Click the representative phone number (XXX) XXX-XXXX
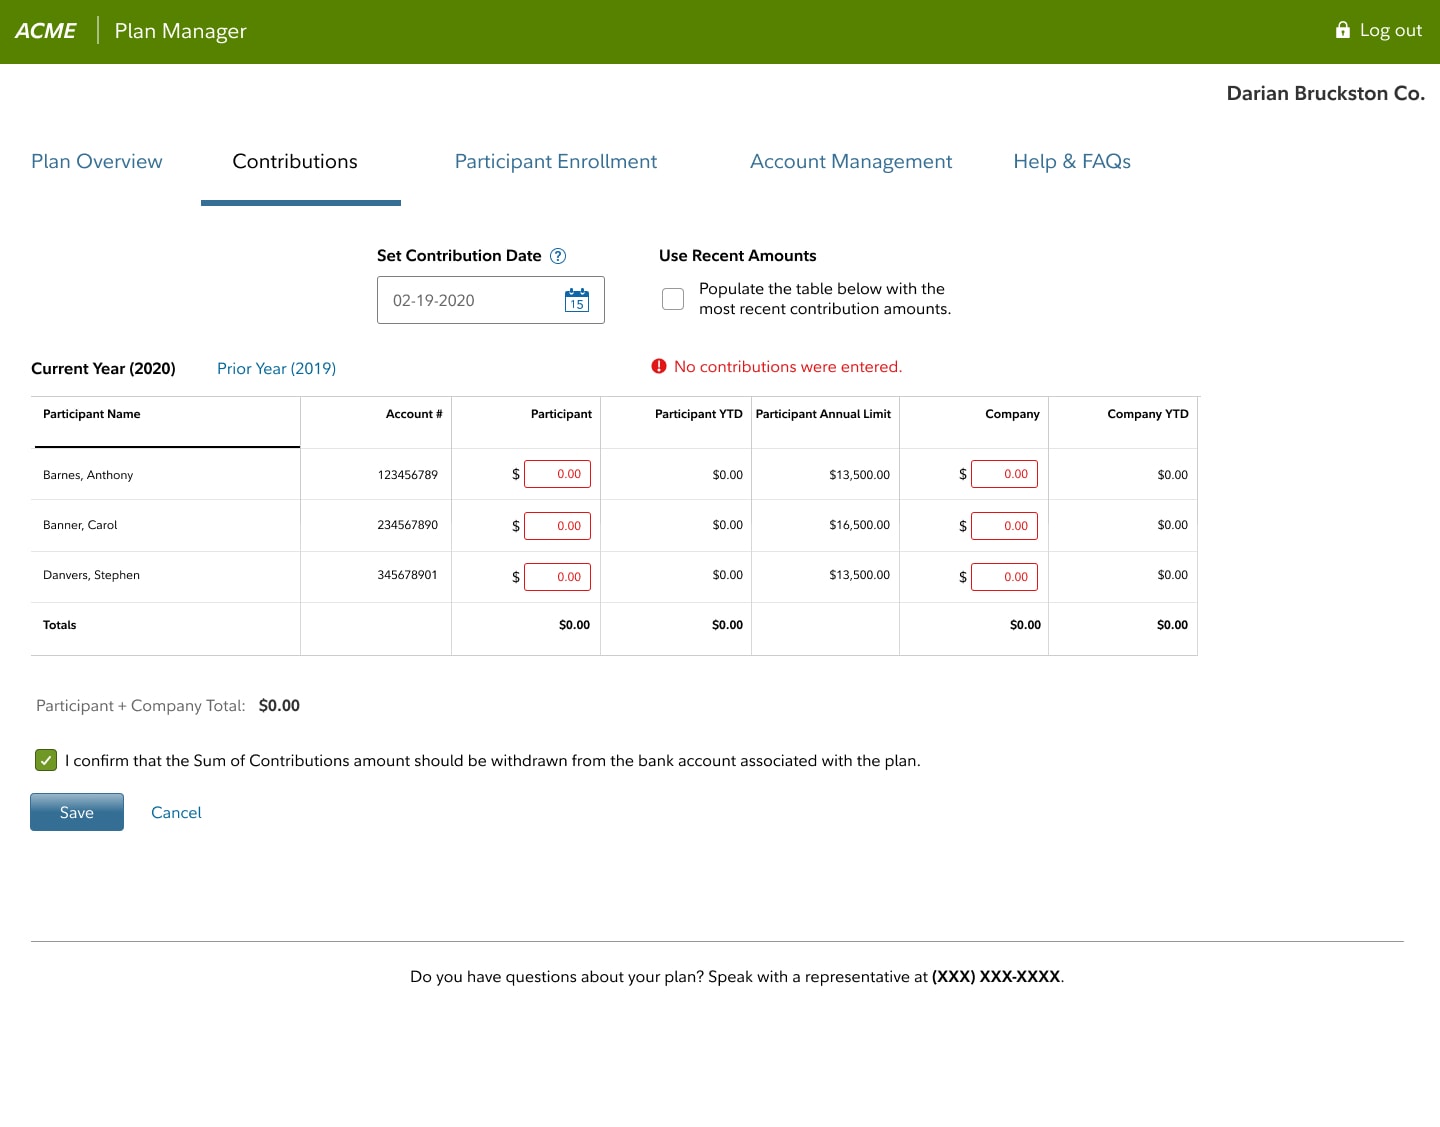The width and height of the screenshot is (1440, 1127). pos(996,977)
